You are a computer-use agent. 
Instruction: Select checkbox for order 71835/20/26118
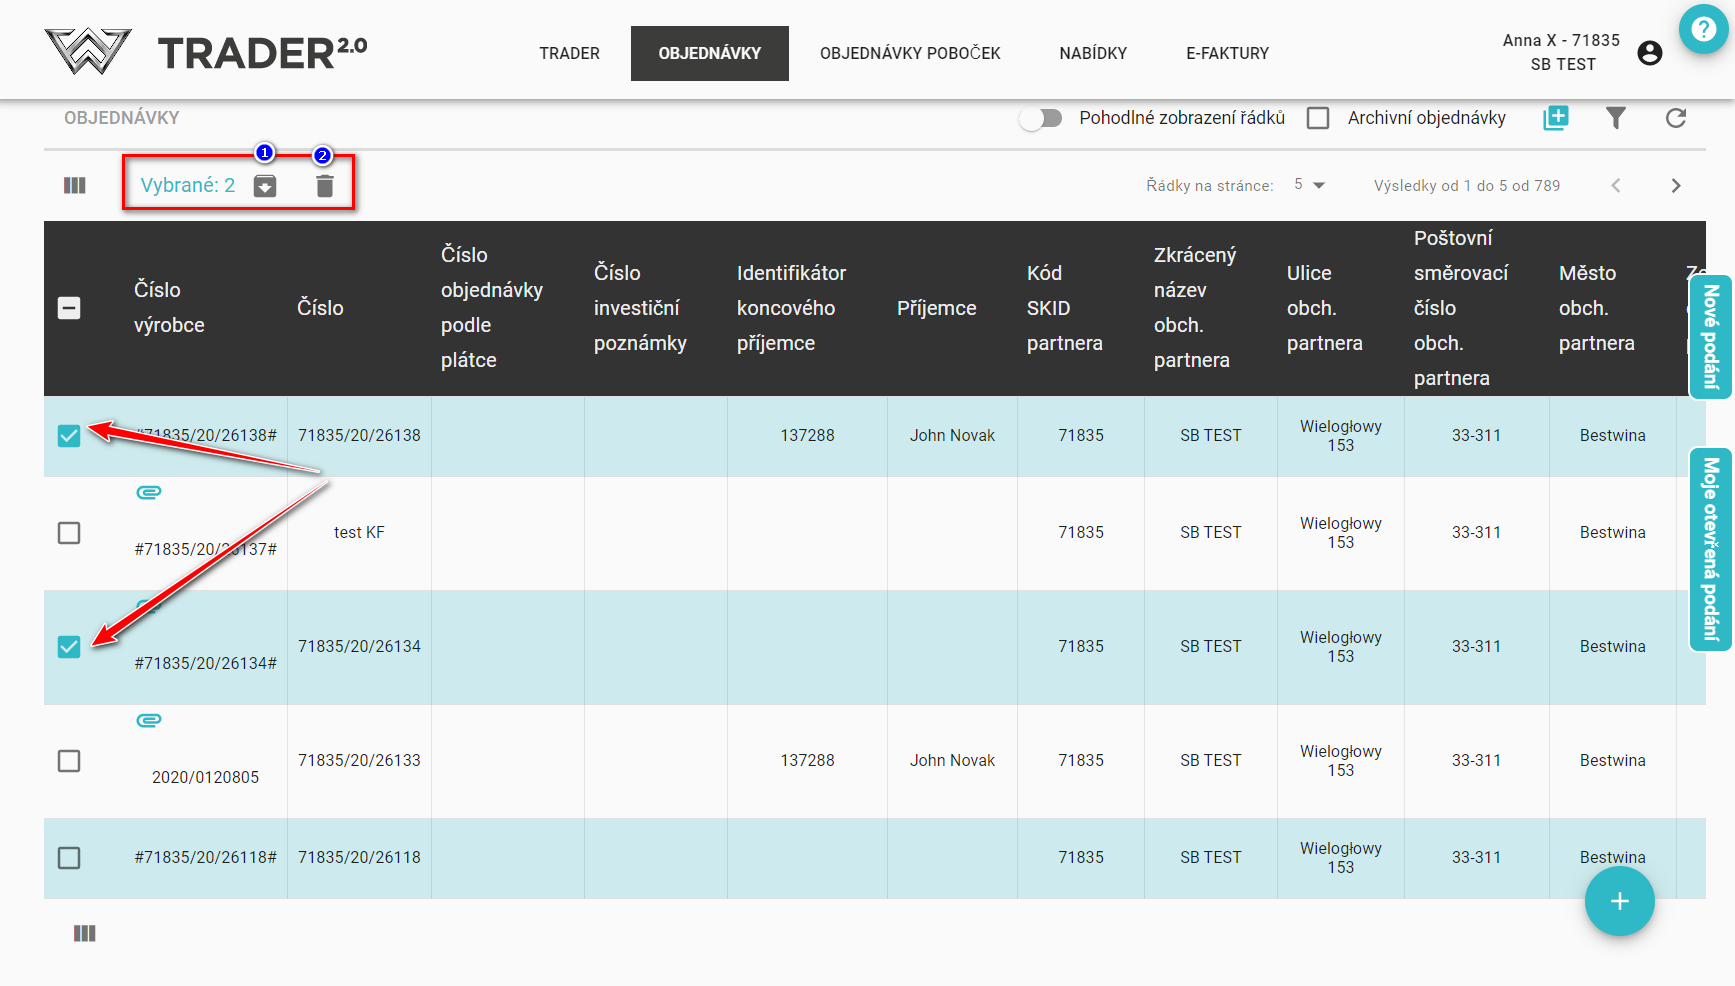click(69, 858)
